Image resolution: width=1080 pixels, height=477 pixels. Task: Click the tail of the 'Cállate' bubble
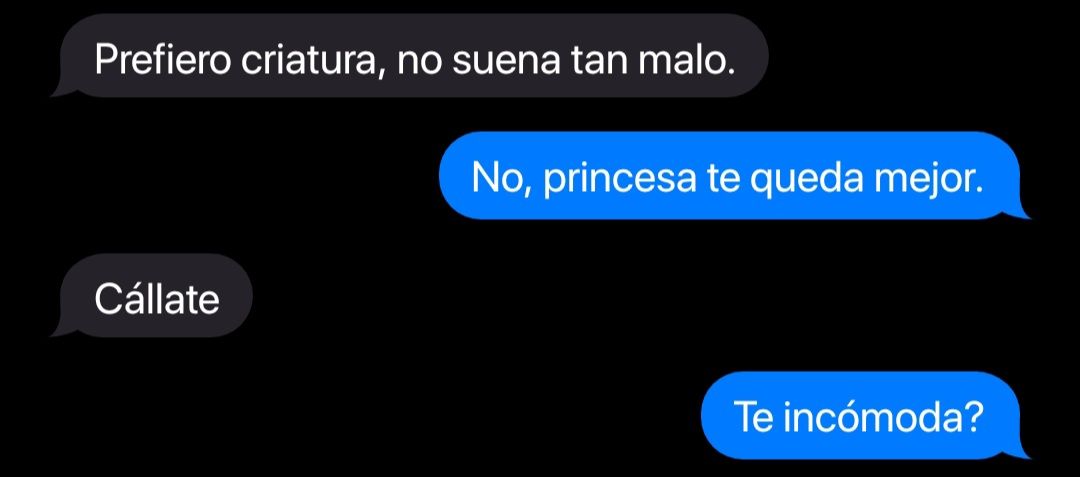[63, 330]
